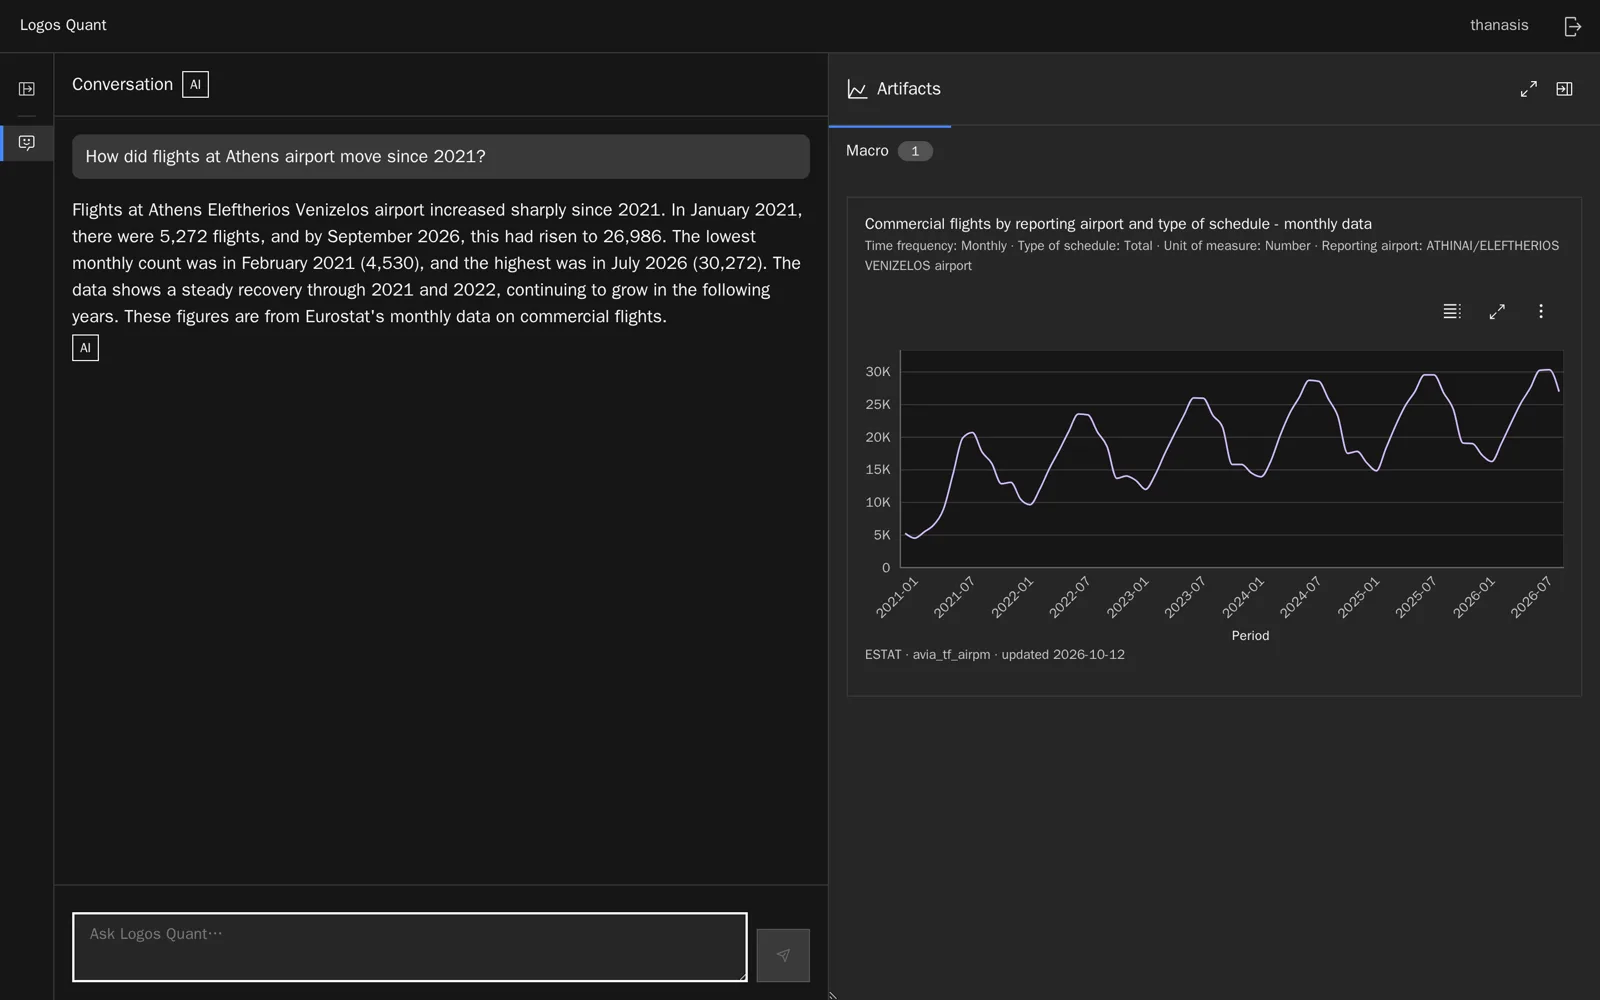
Task: Select the user question about Athens airport
Action: click(441, 157)
